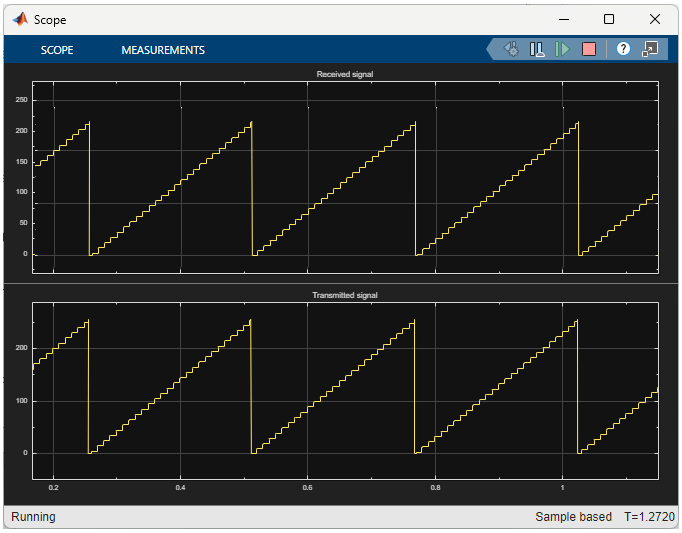The height and width of the screenshot is (533, 682).
Task: Click inside the Transmitted signal axes
Action: coord(345,391)
